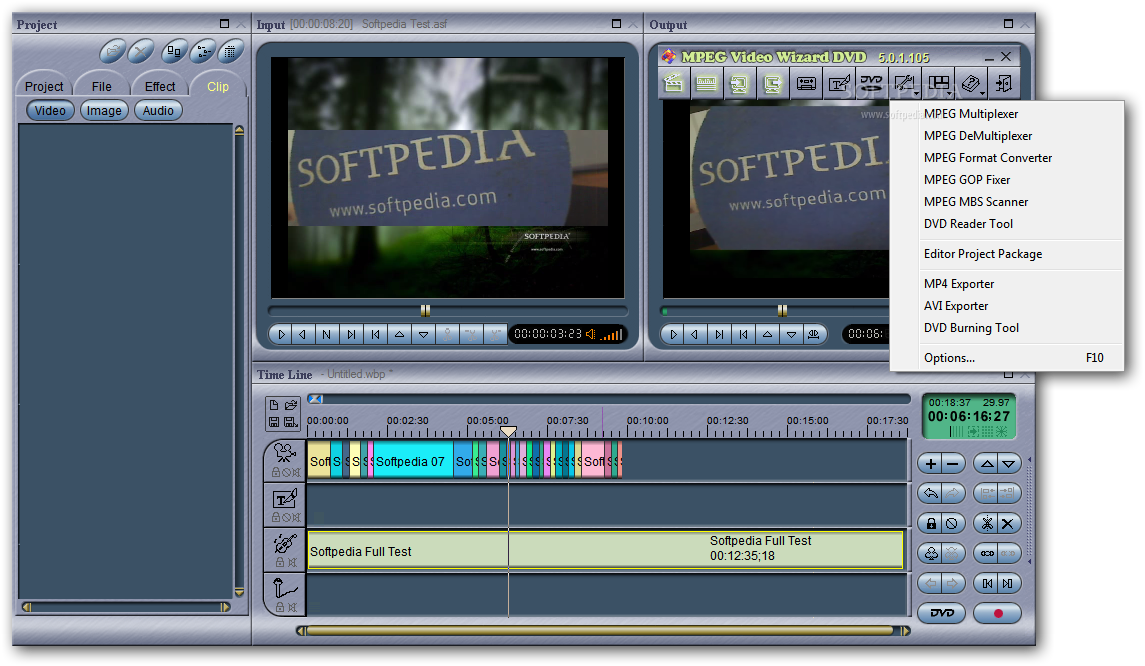1145x666 pixels.
Task: Toggle mute on the title track header
Action: [x=296, y=517]
